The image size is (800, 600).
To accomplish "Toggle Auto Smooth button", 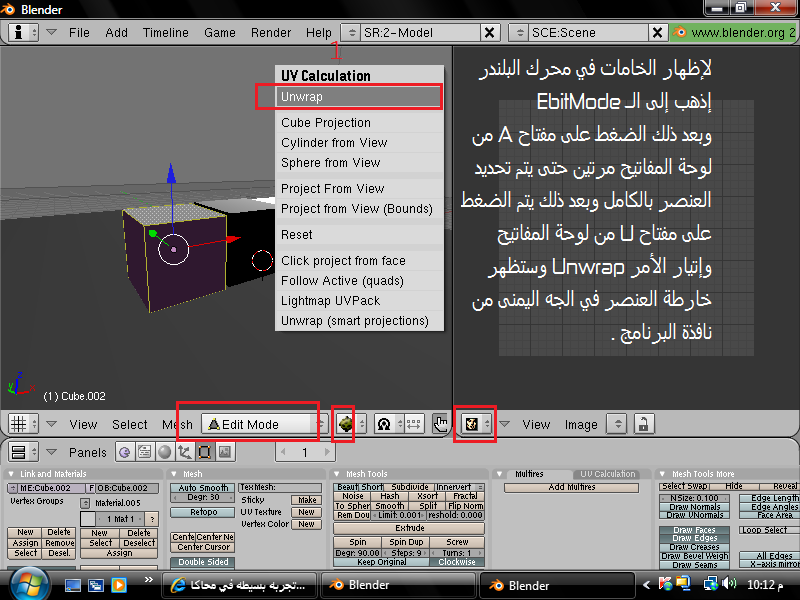I will click(203, 488).
